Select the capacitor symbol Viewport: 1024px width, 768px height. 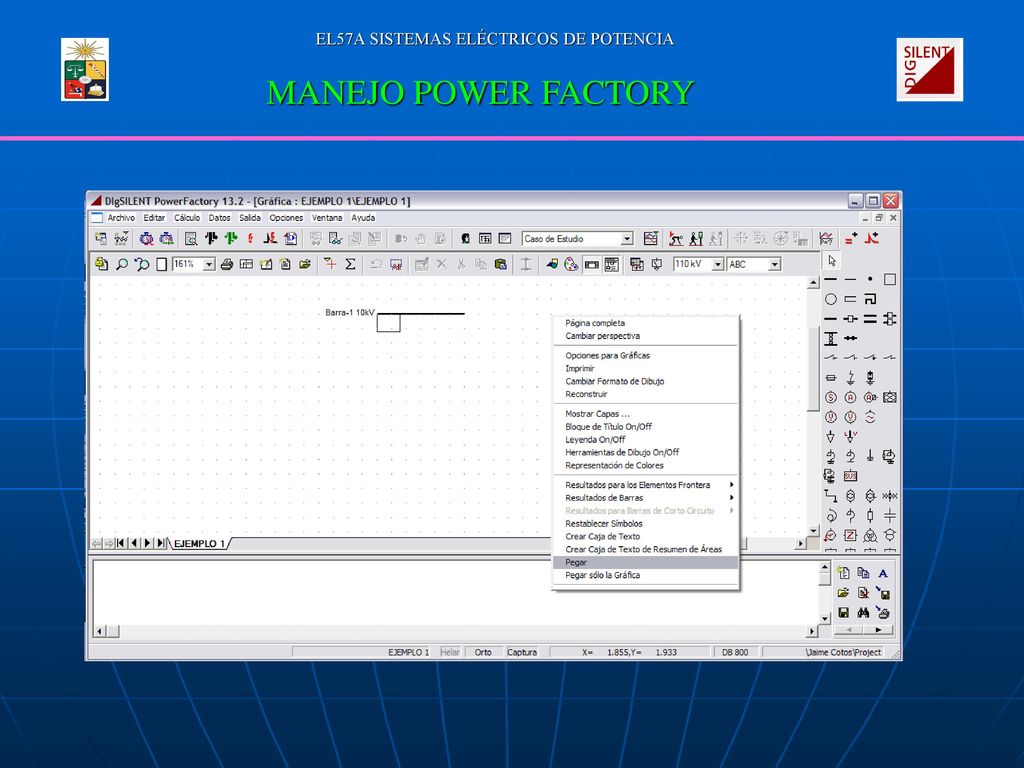pyautogui.click(x=889, y=516)
